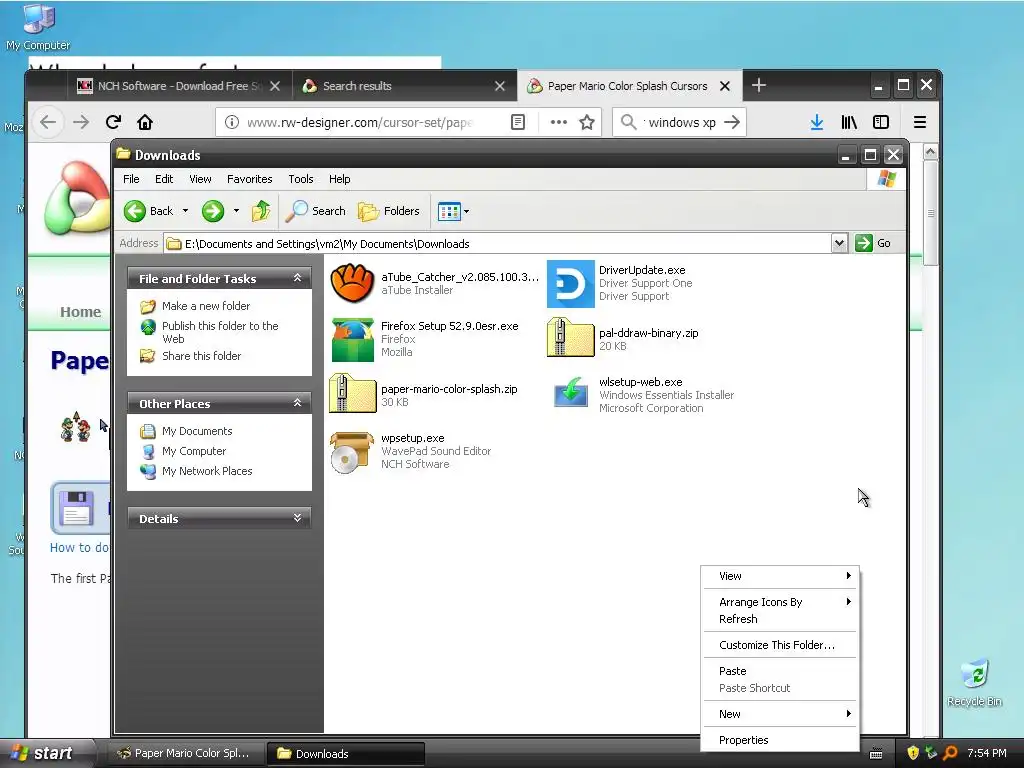
Task: Open Back history dropdown arrow
Action: pos(185,211)
